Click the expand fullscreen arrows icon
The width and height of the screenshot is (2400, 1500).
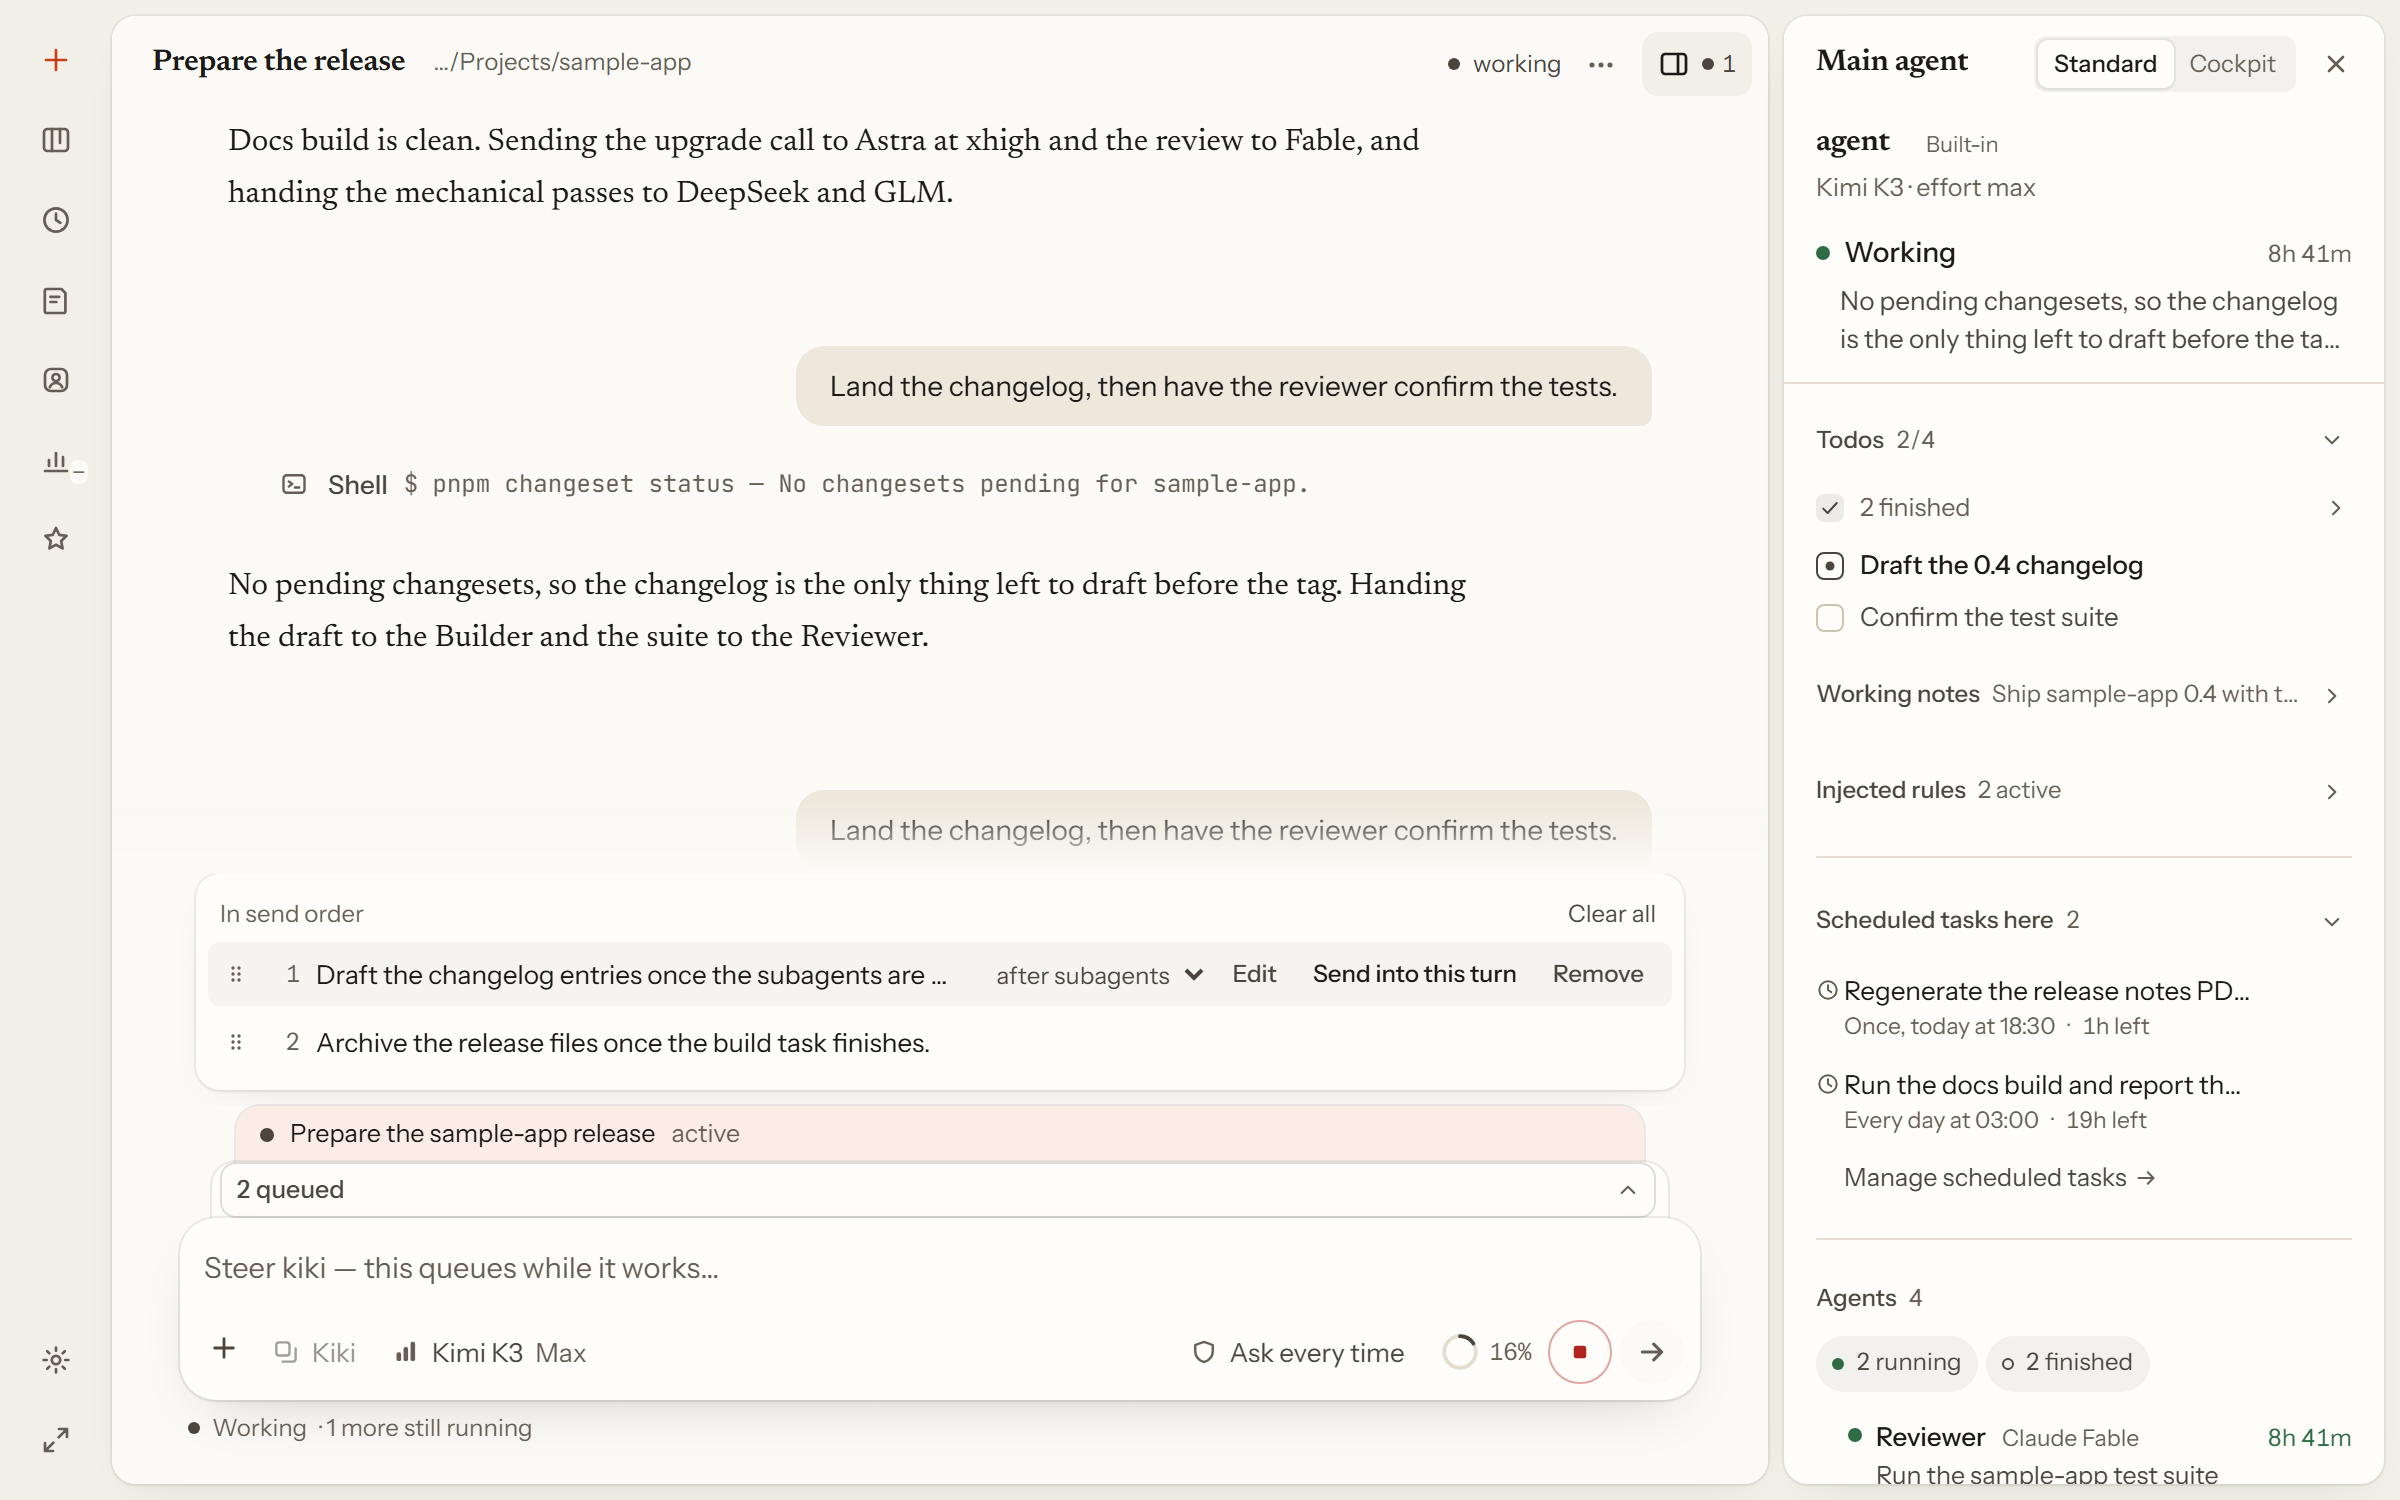click(56, 1440)
